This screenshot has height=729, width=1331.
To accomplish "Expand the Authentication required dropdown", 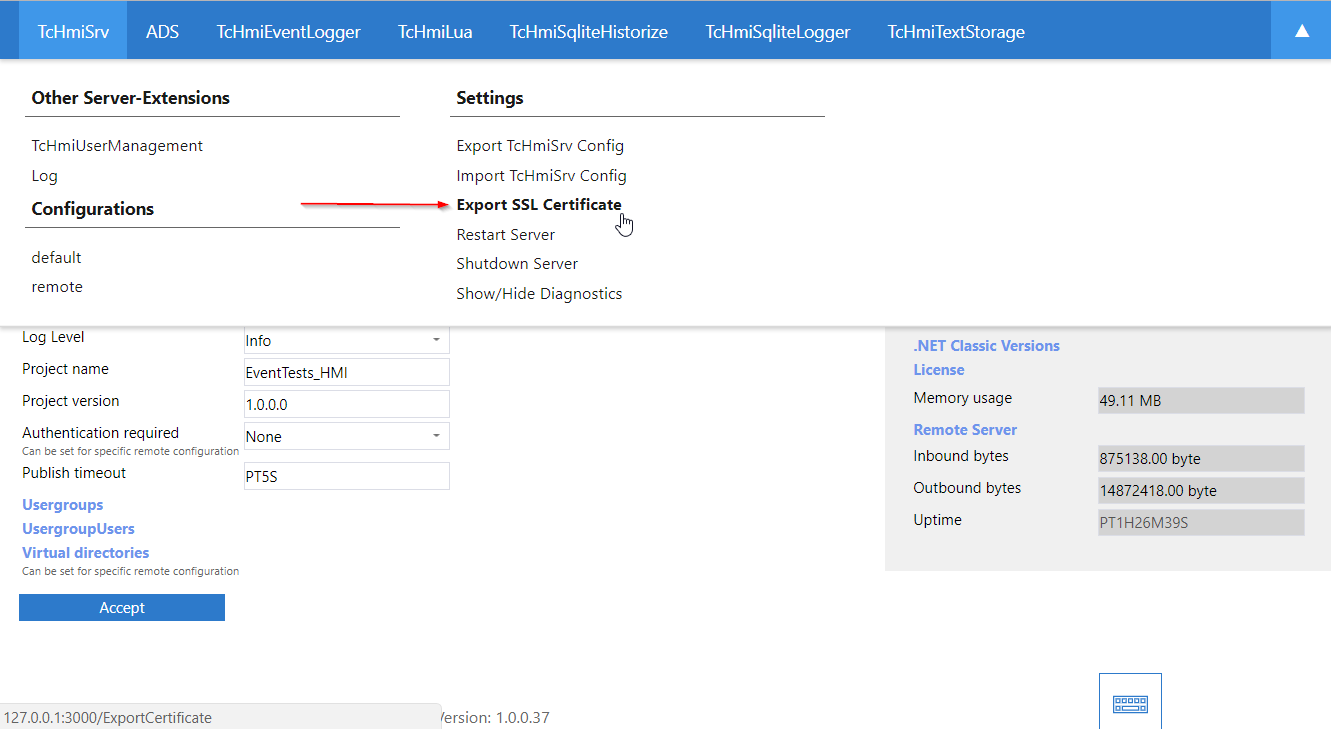I will [347, 436].
